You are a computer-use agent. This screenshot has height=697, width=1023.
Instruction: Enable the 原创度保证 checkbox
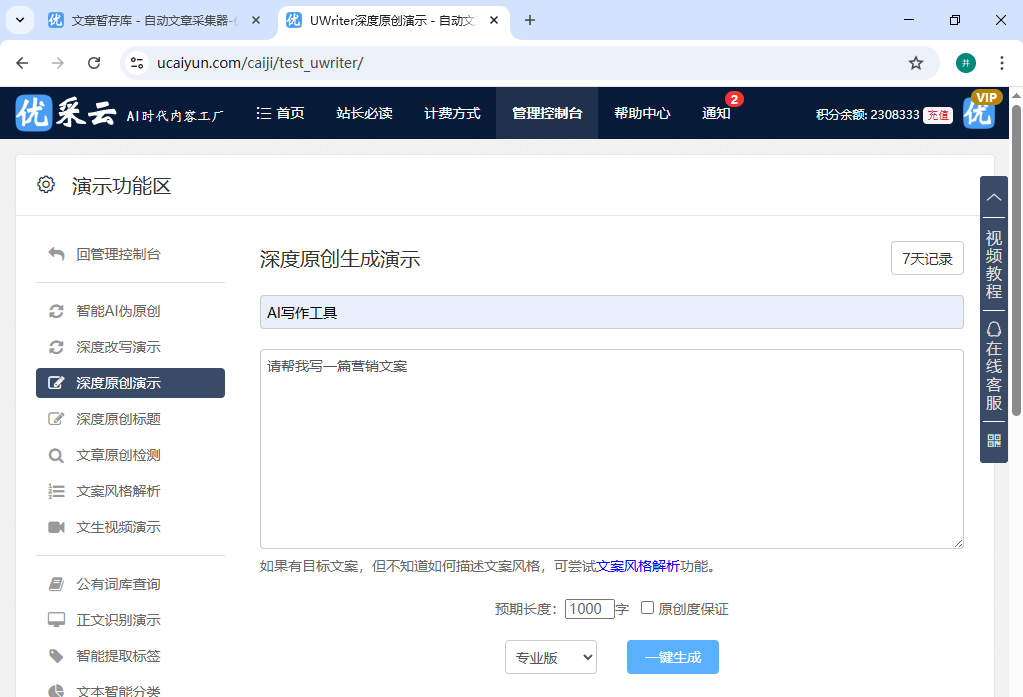coord(647,609)
